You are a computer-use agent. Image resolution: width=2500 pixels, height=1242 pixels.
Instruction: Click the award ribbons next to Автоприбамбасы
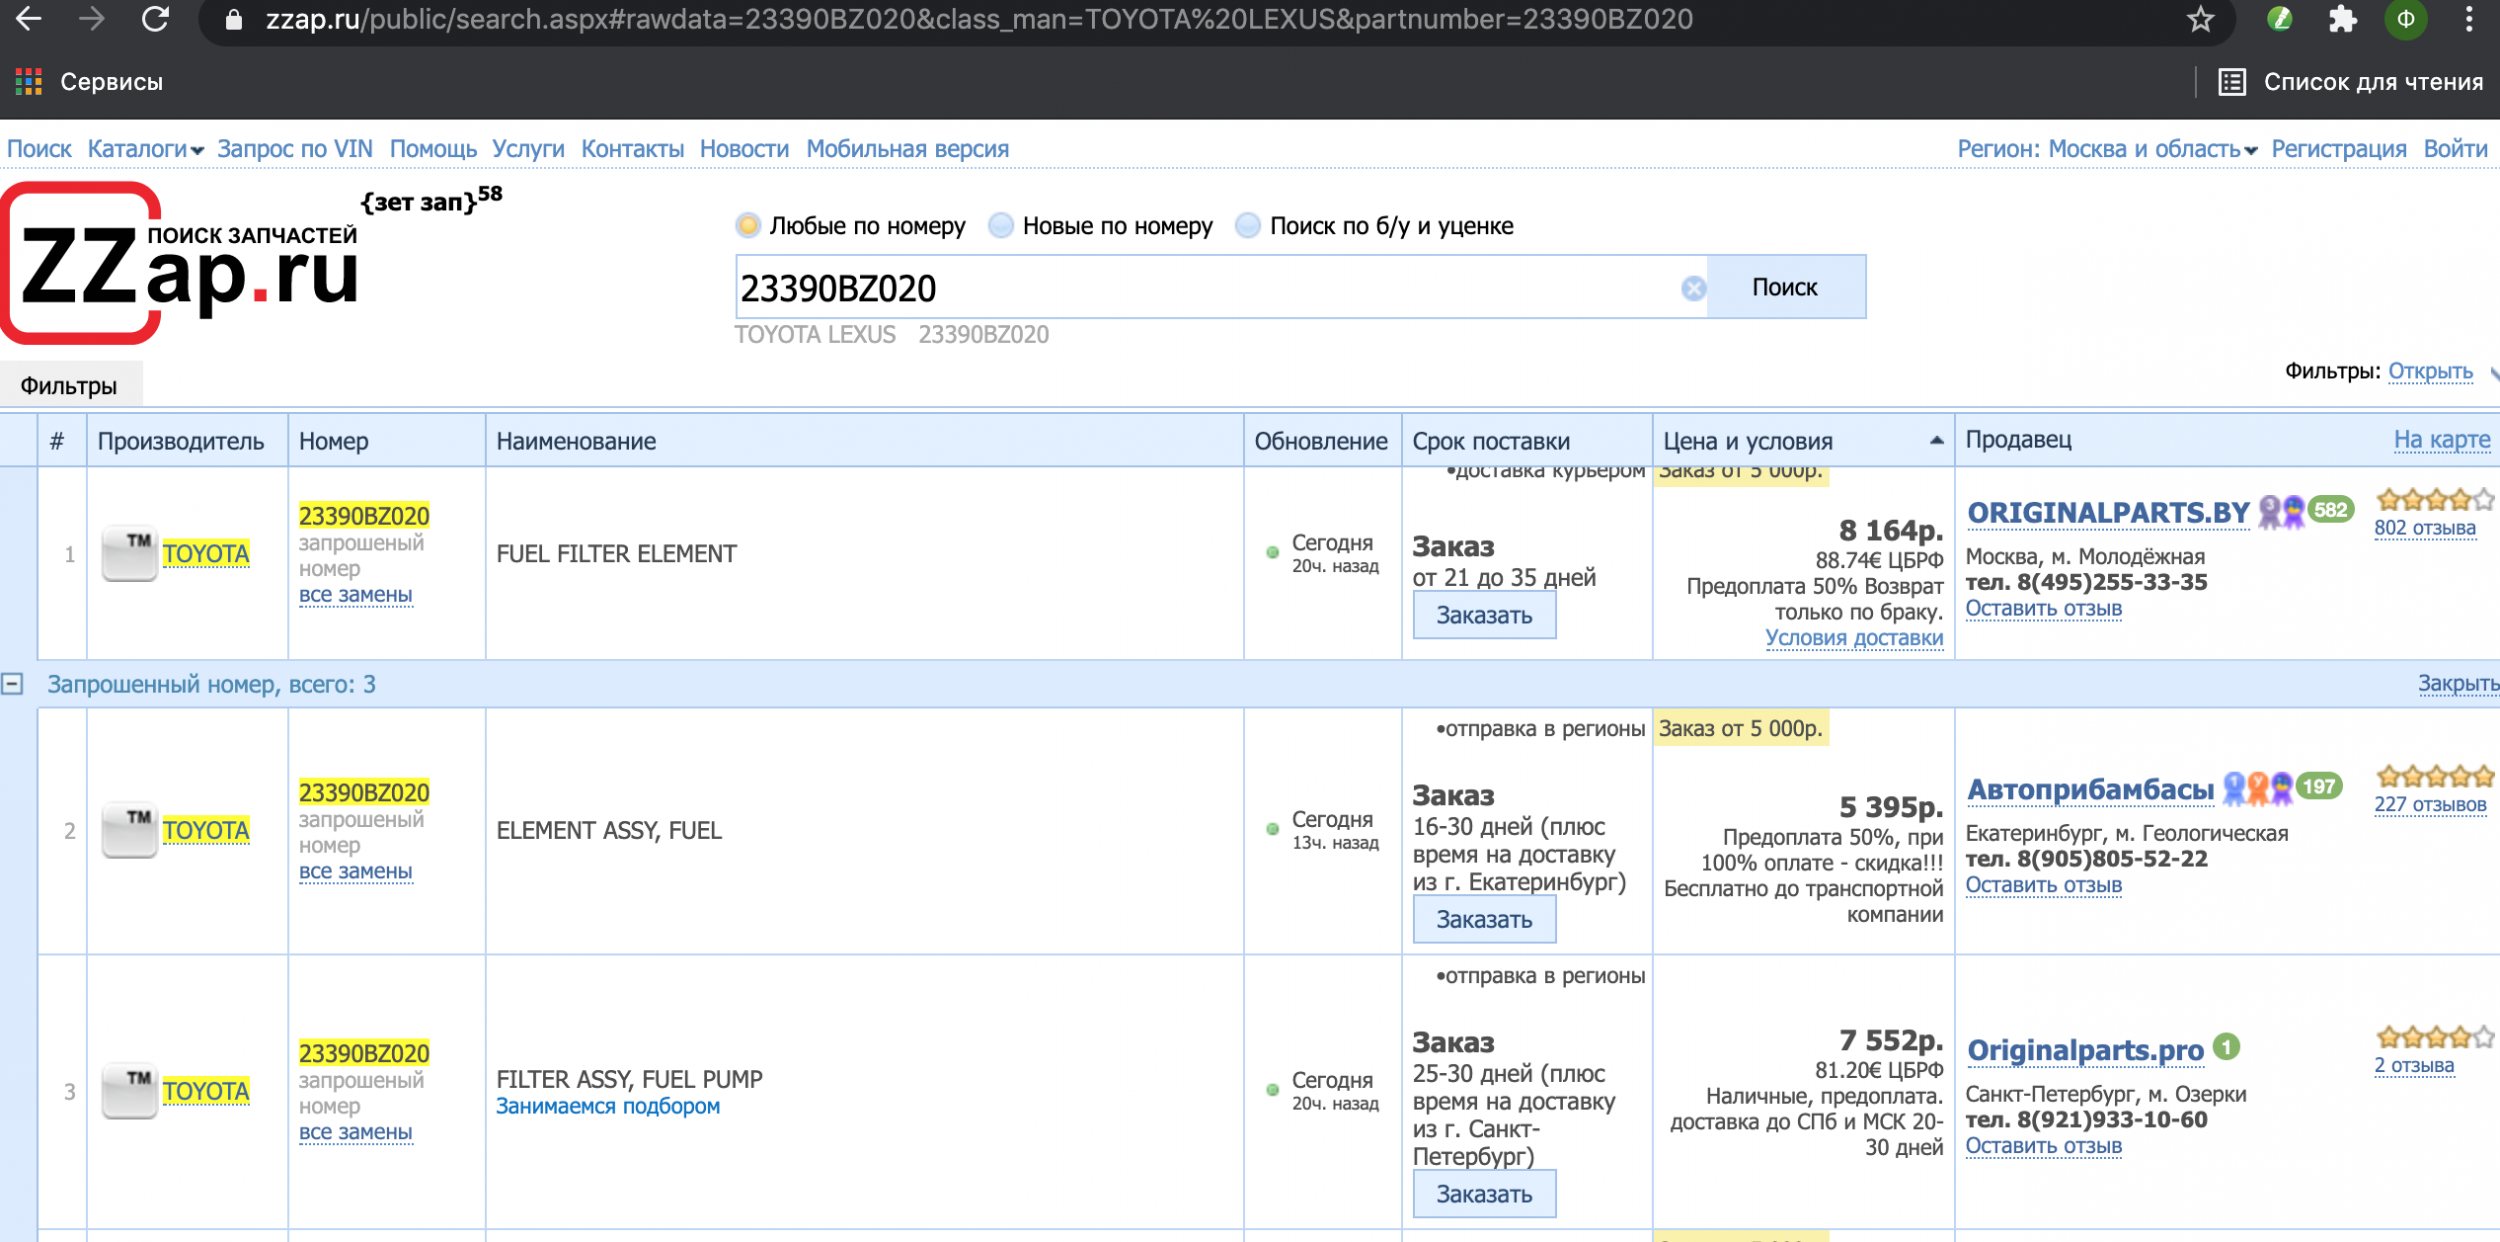pyautogui.click(x=2257, y=789)
